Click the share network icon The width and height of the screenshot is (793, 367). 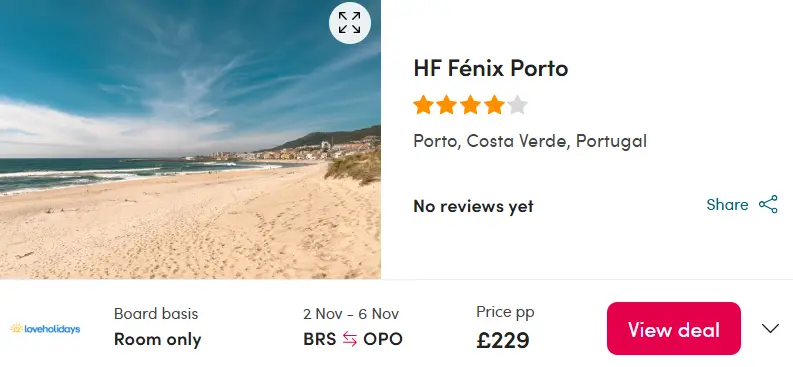(x=768, y=204)
